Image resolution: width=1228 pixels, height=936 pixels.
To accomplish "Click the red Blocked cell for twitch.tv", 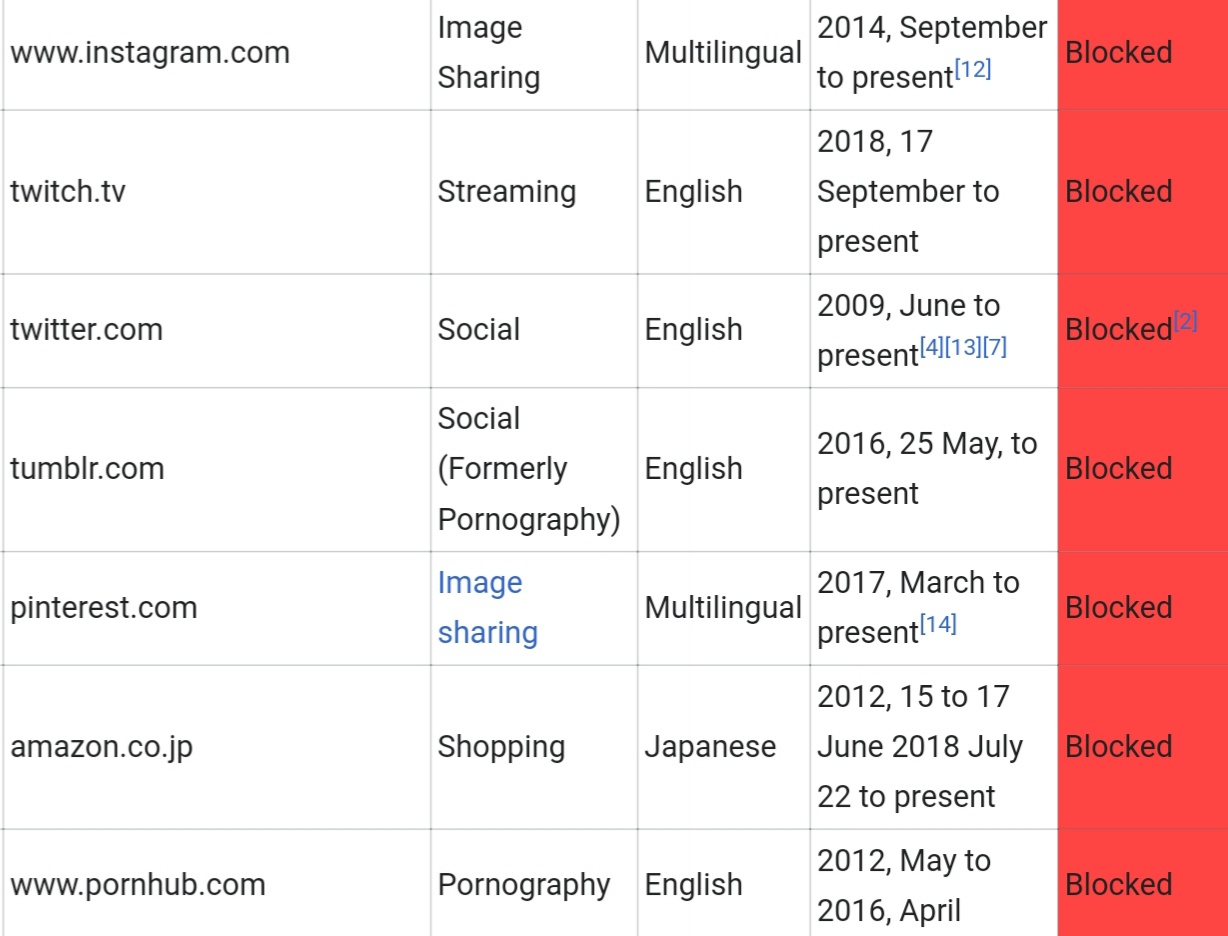I will pos(1143,192).
